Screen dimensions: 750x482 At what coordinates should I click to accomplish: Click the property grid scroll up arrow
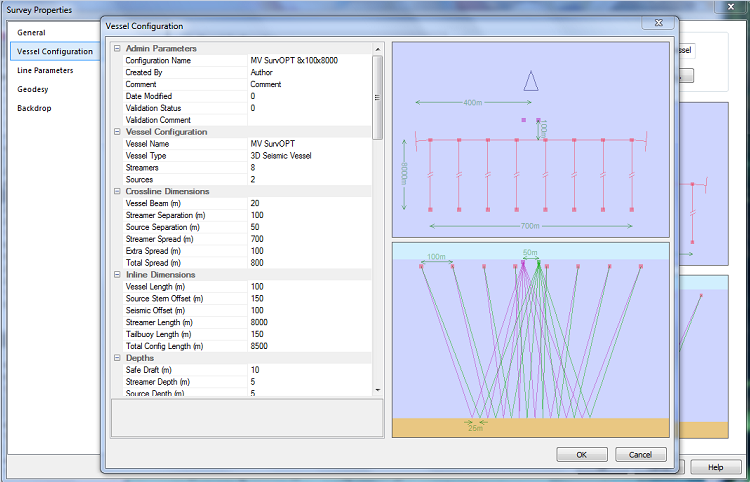point(377,49)
